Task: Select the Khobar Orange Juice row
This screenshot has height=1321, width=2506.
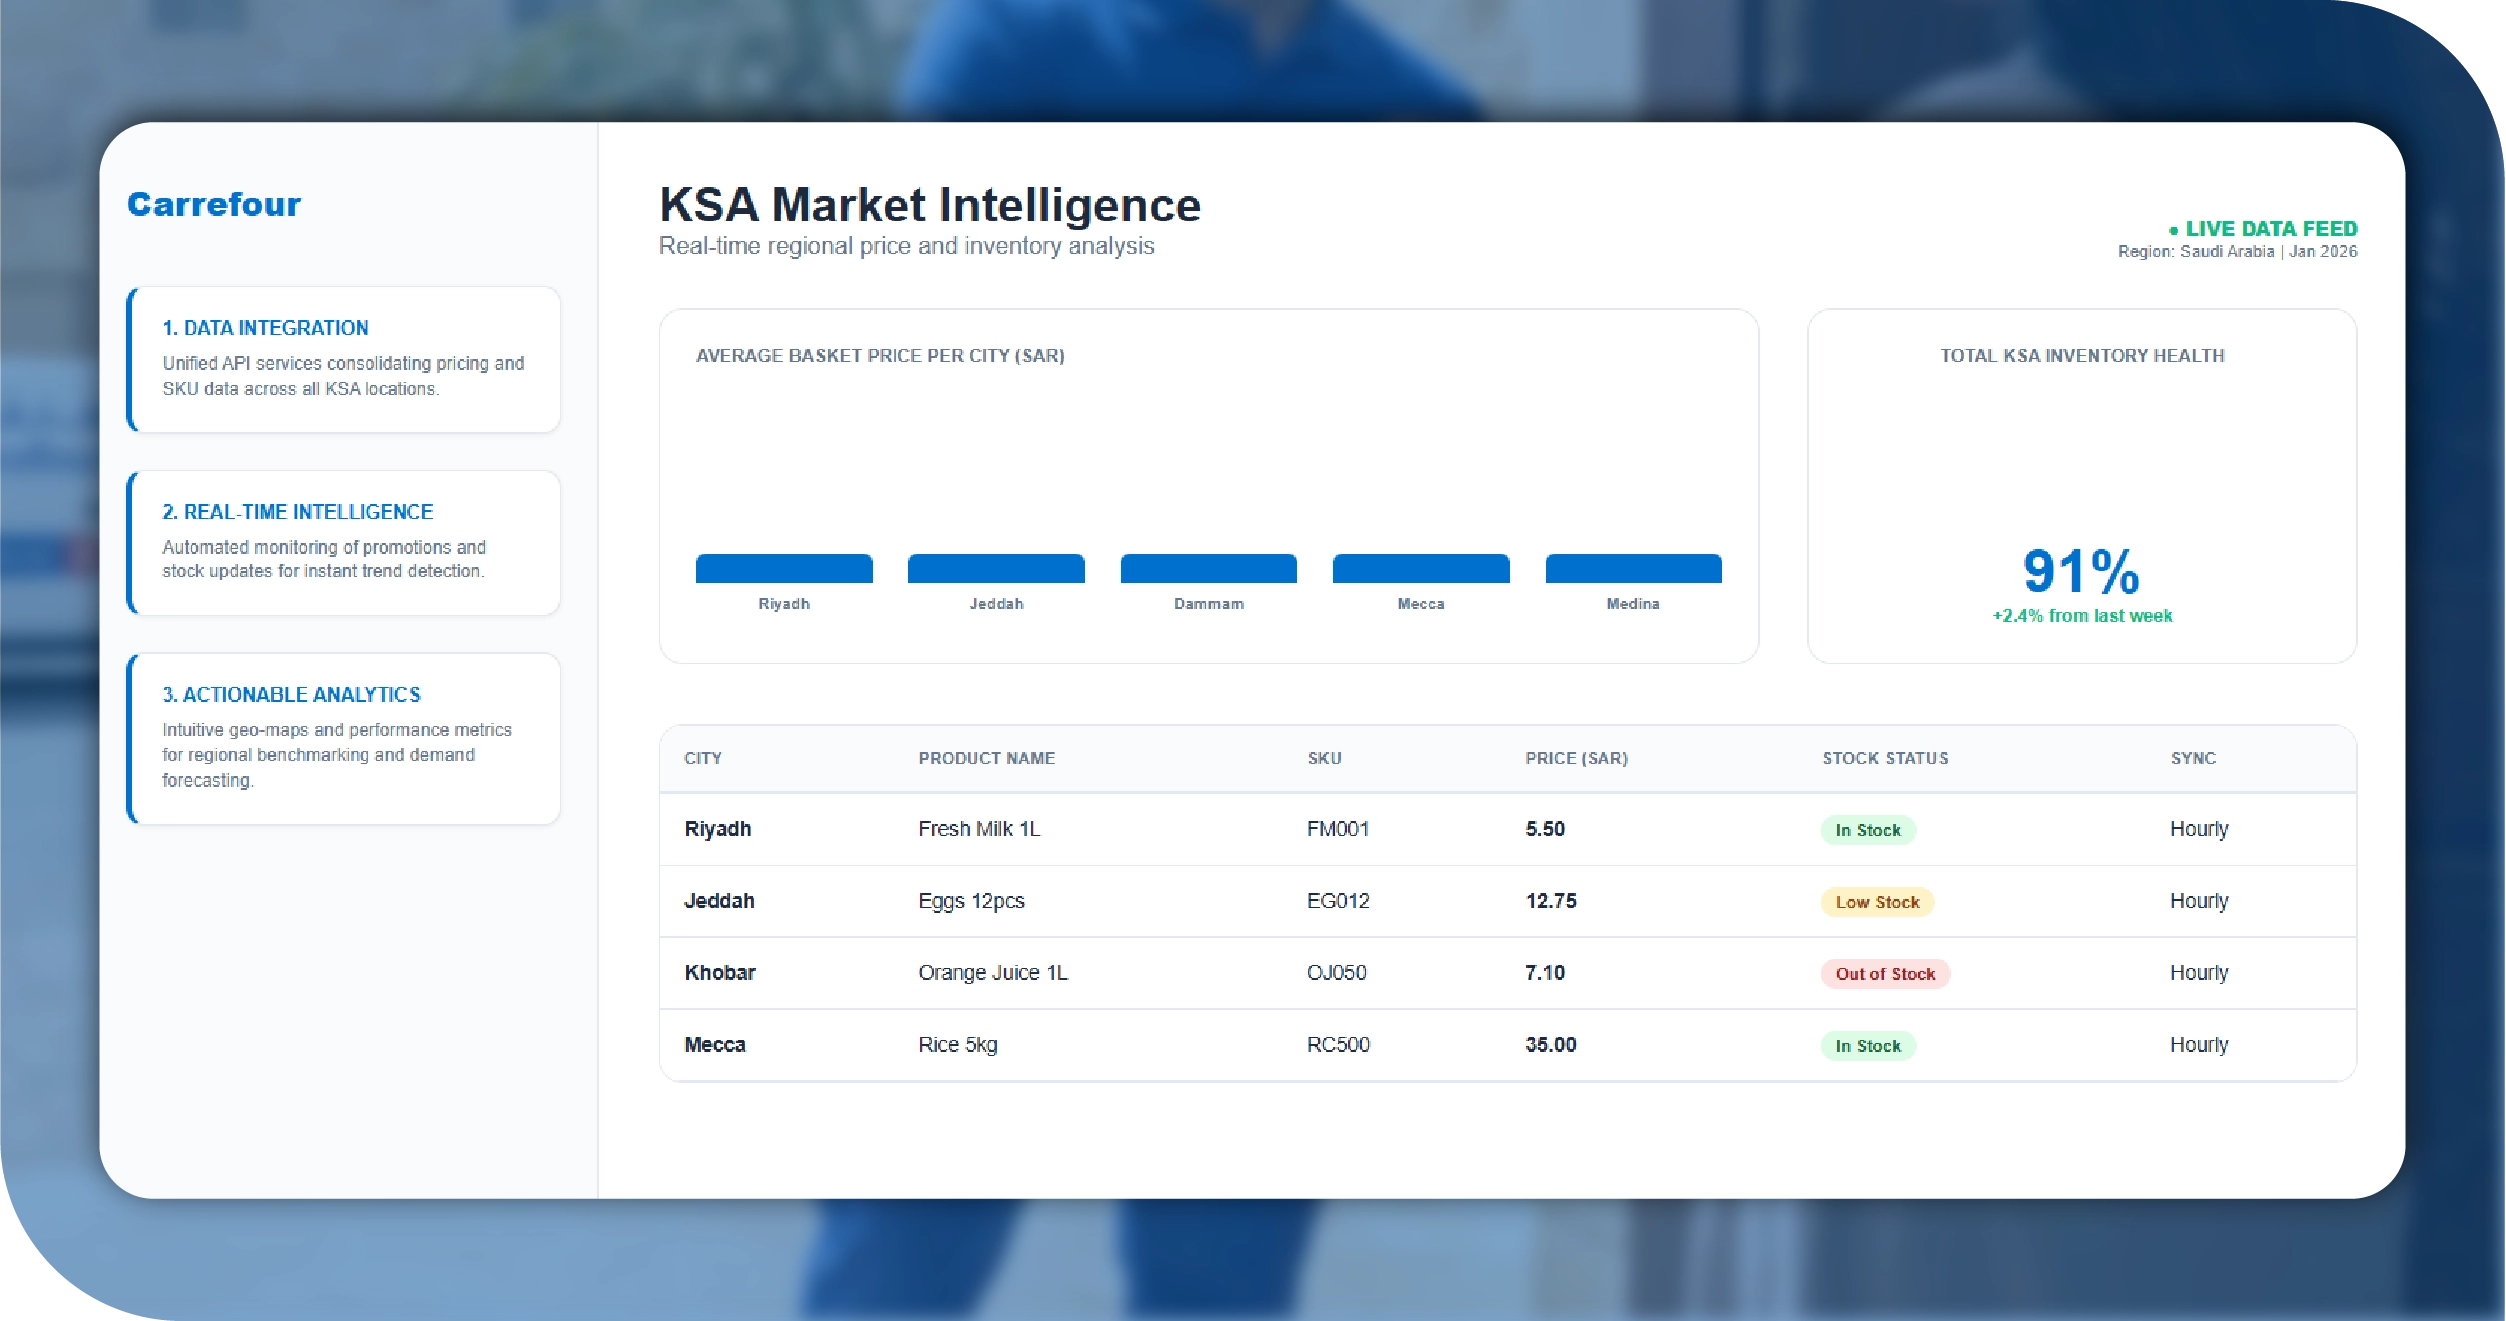Action: (x=992, y=973)
